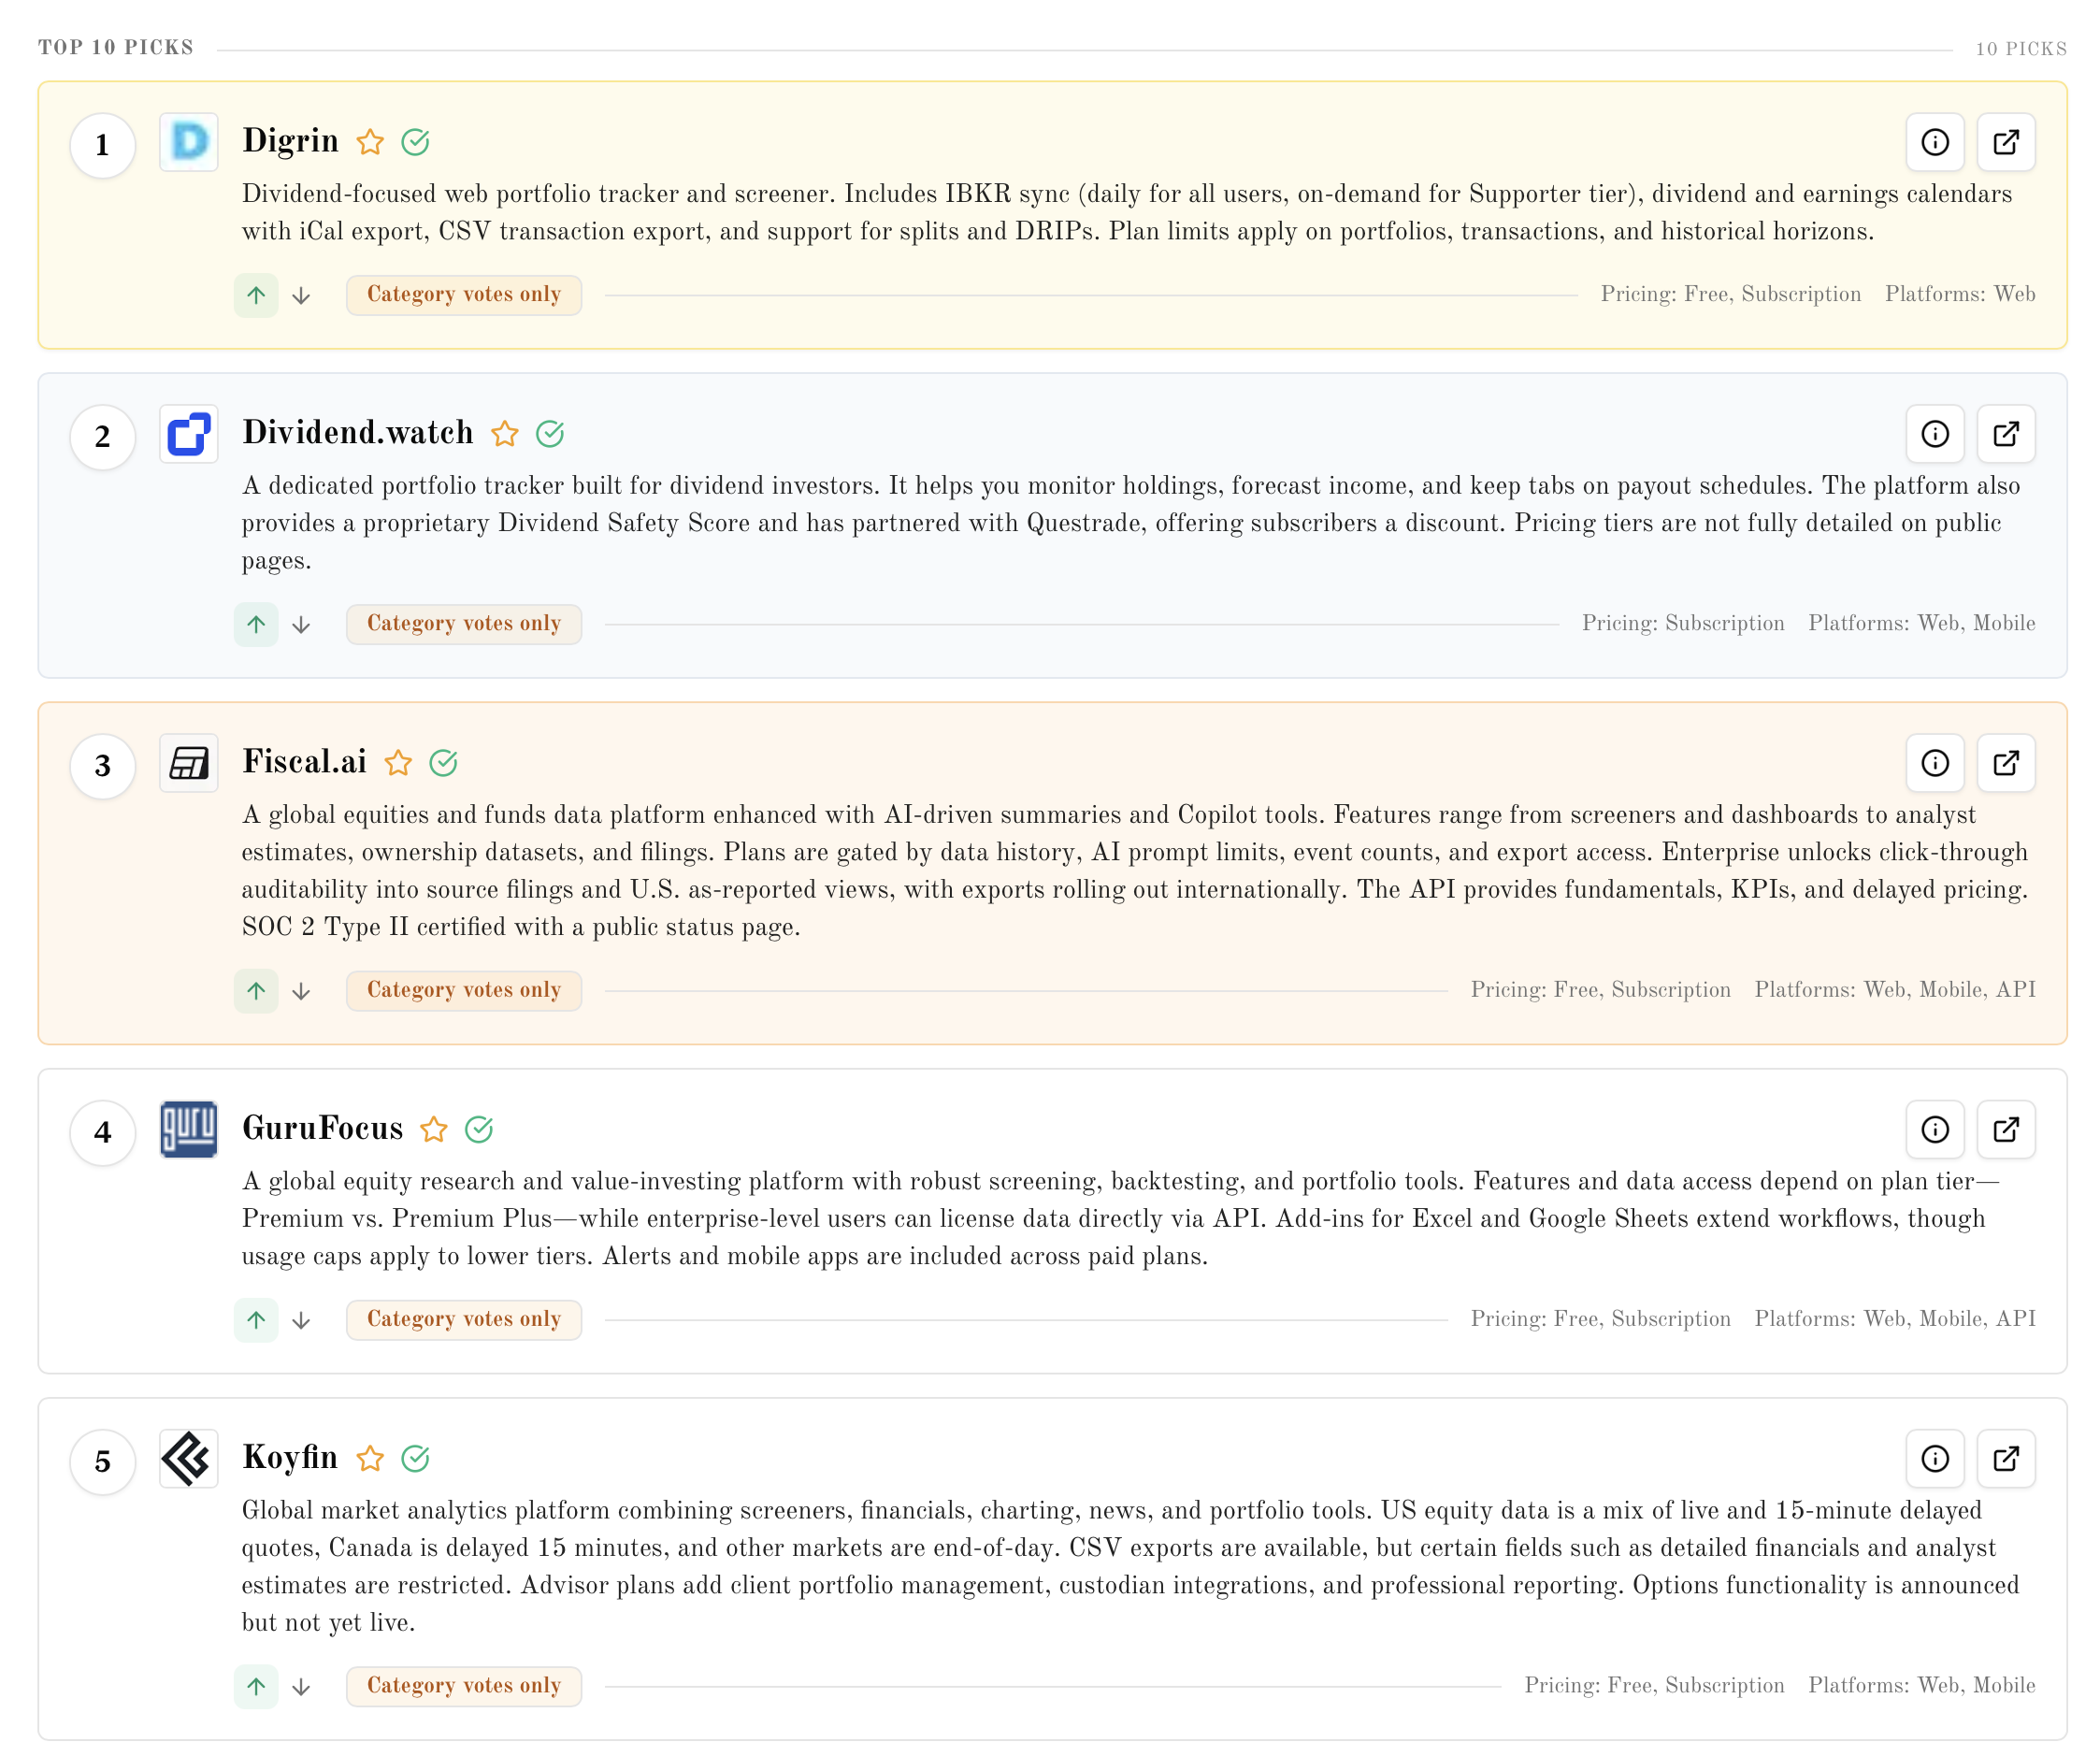Screen dimensions: 2100x1756
Task: Click Koyfin's Category votes only badge
Action: tap(463, 1686)
